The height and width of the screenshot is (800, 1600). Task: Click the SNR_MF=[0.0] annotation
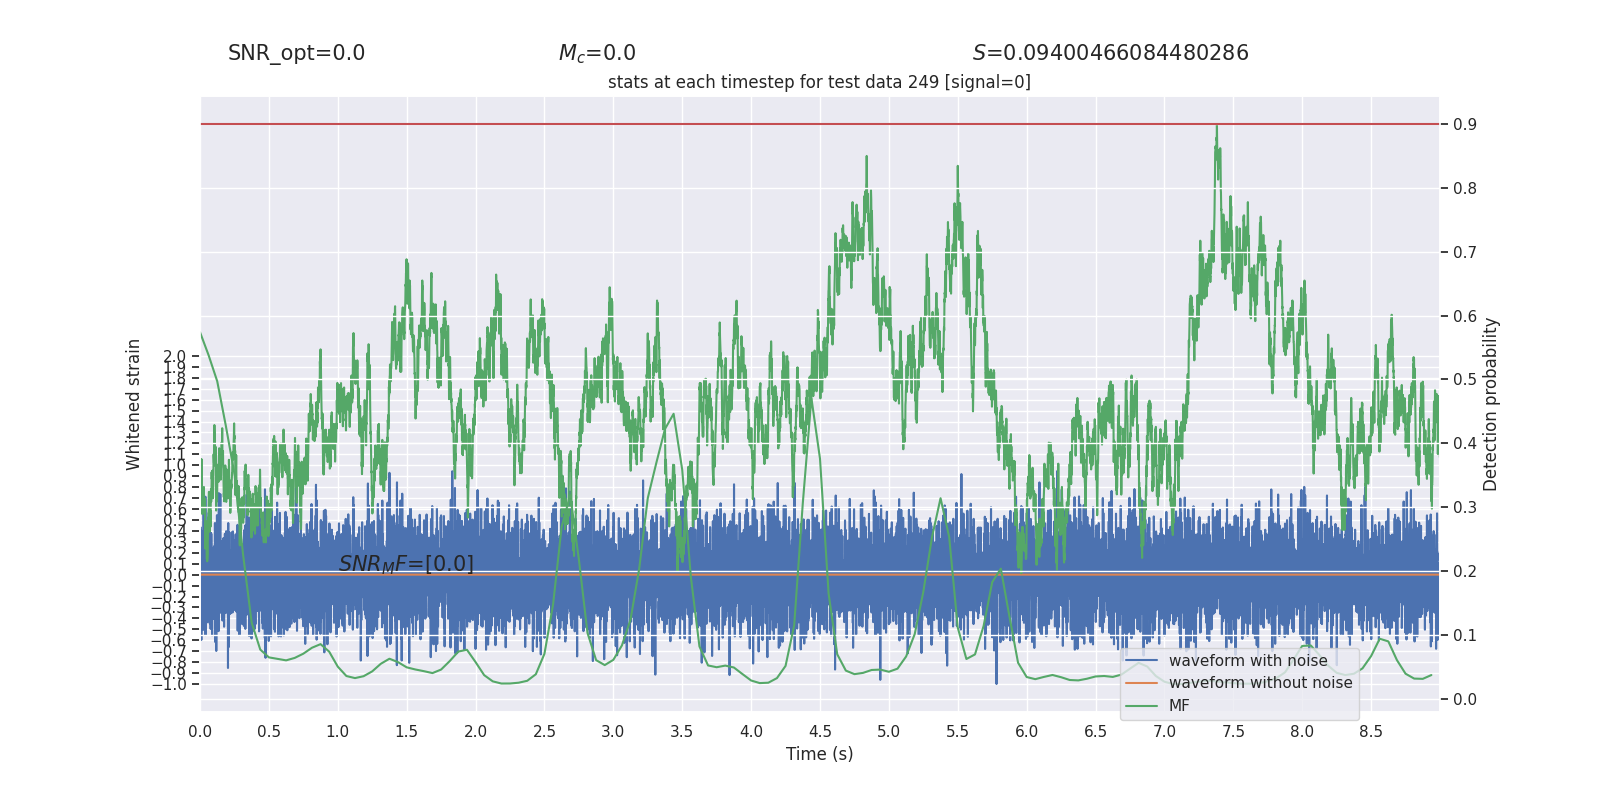[x=406, y=564]
